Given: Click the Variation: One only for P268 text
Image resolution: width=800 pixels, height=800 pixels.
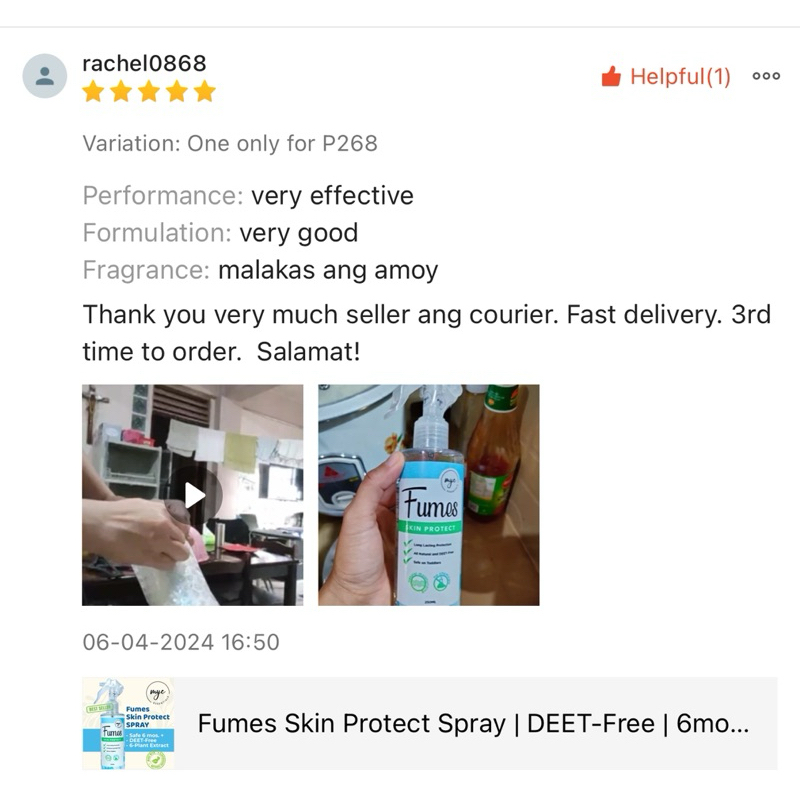Looking at the screenshot, I should coord(230,143).
